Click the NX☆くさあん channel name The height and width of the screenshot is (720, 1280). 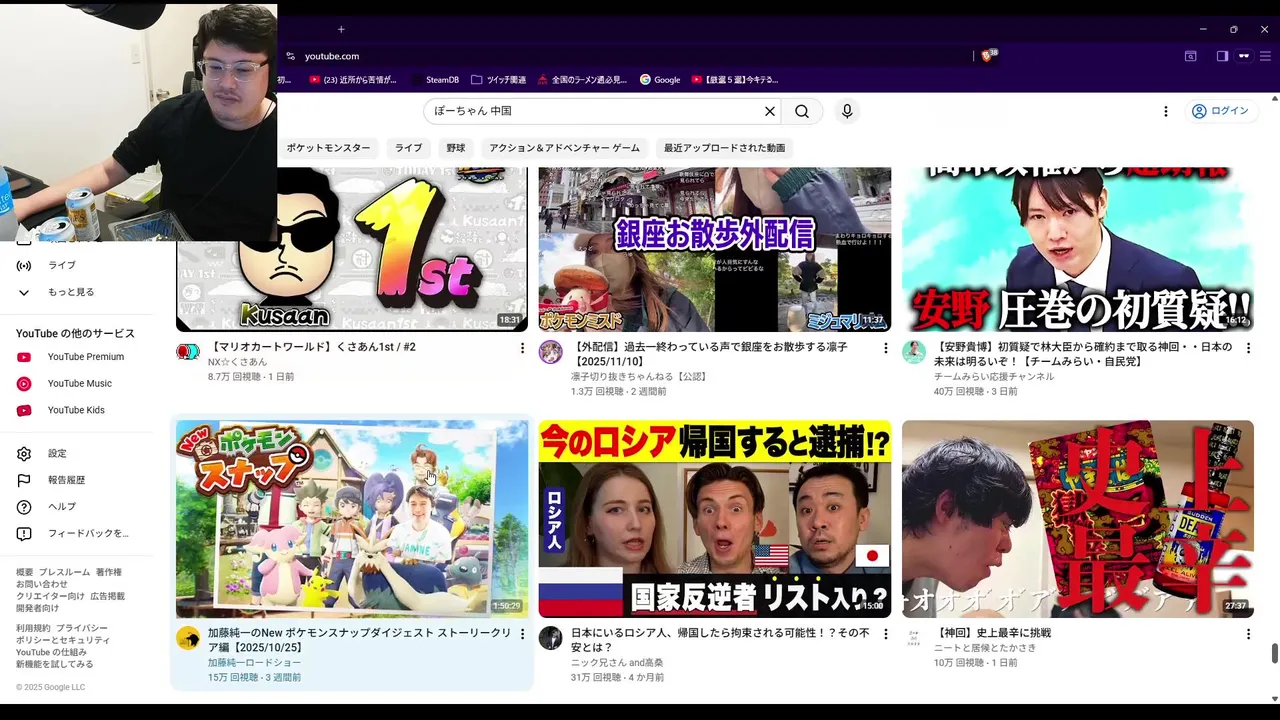coord(238,362)
